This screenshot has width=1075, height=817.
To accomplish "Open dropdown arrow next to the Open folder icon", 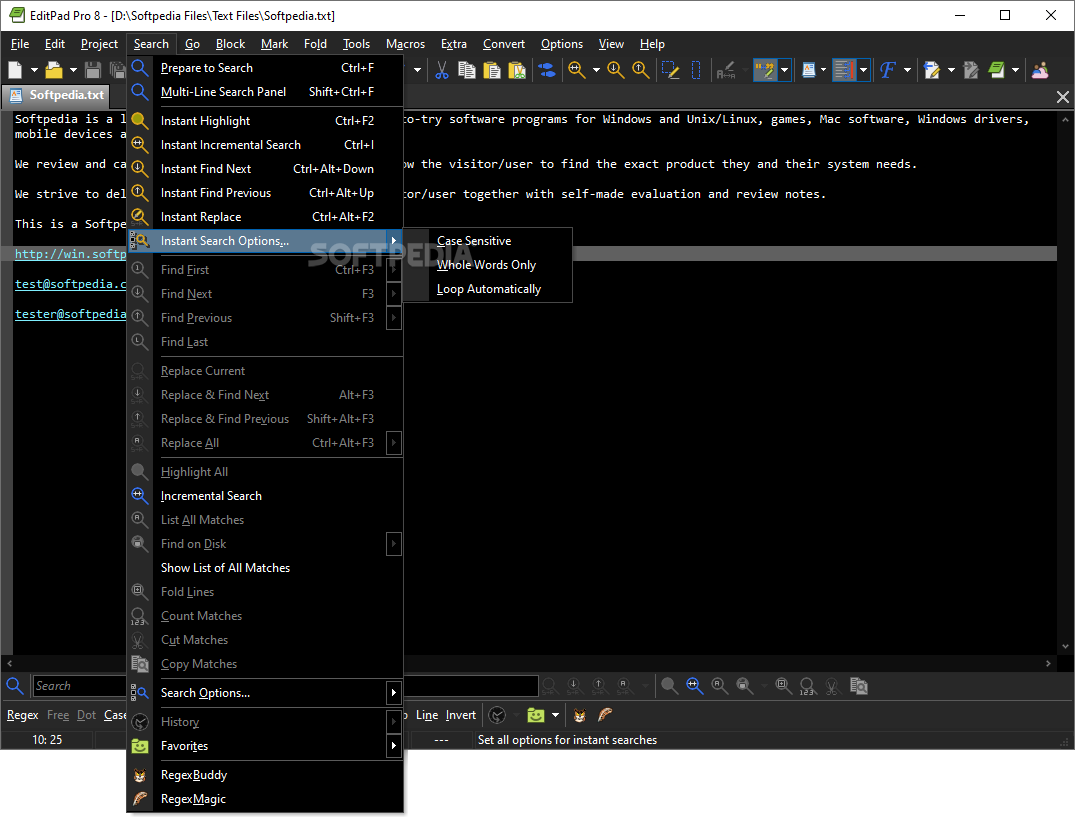I will pos(73,70).
